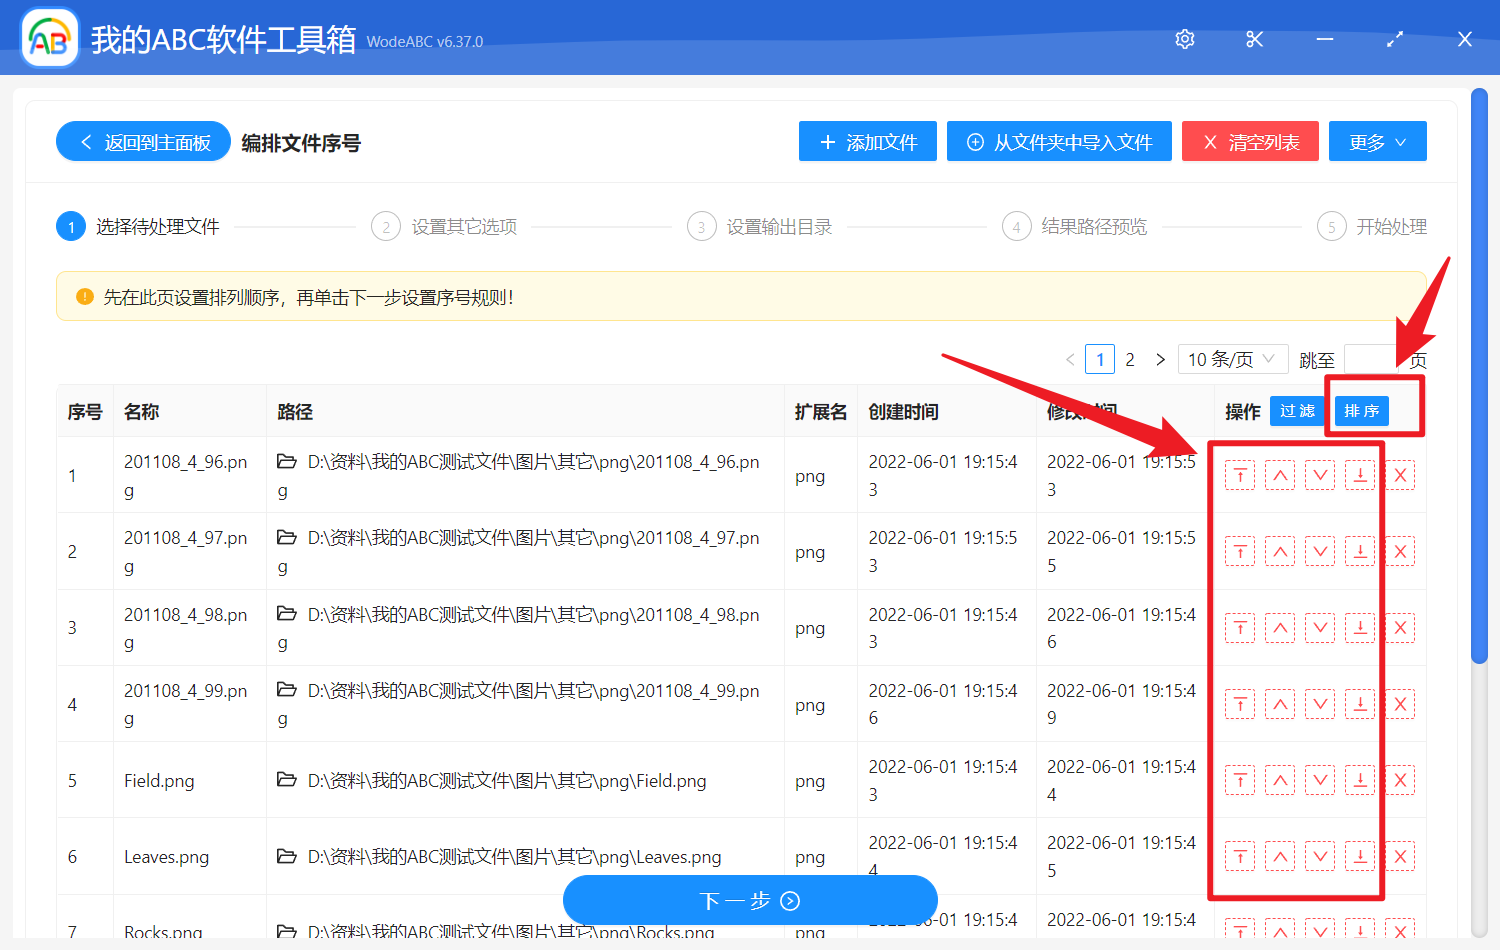Select step 2 设置其它选项

445,227
